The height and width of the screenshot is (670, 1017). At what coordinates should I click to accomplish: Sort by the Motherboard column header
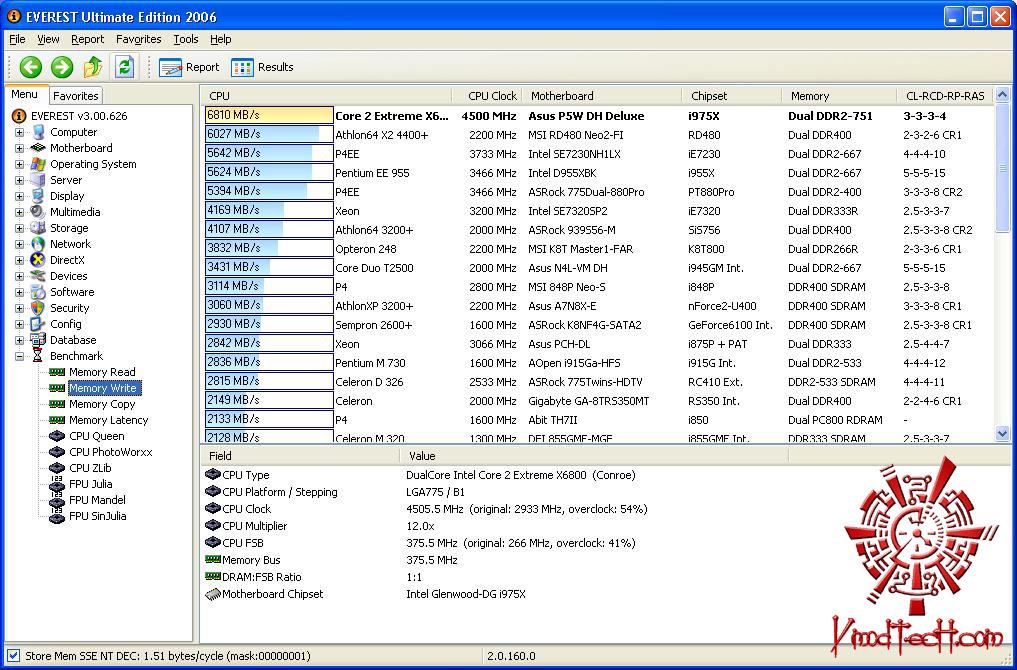pos(602,96)
